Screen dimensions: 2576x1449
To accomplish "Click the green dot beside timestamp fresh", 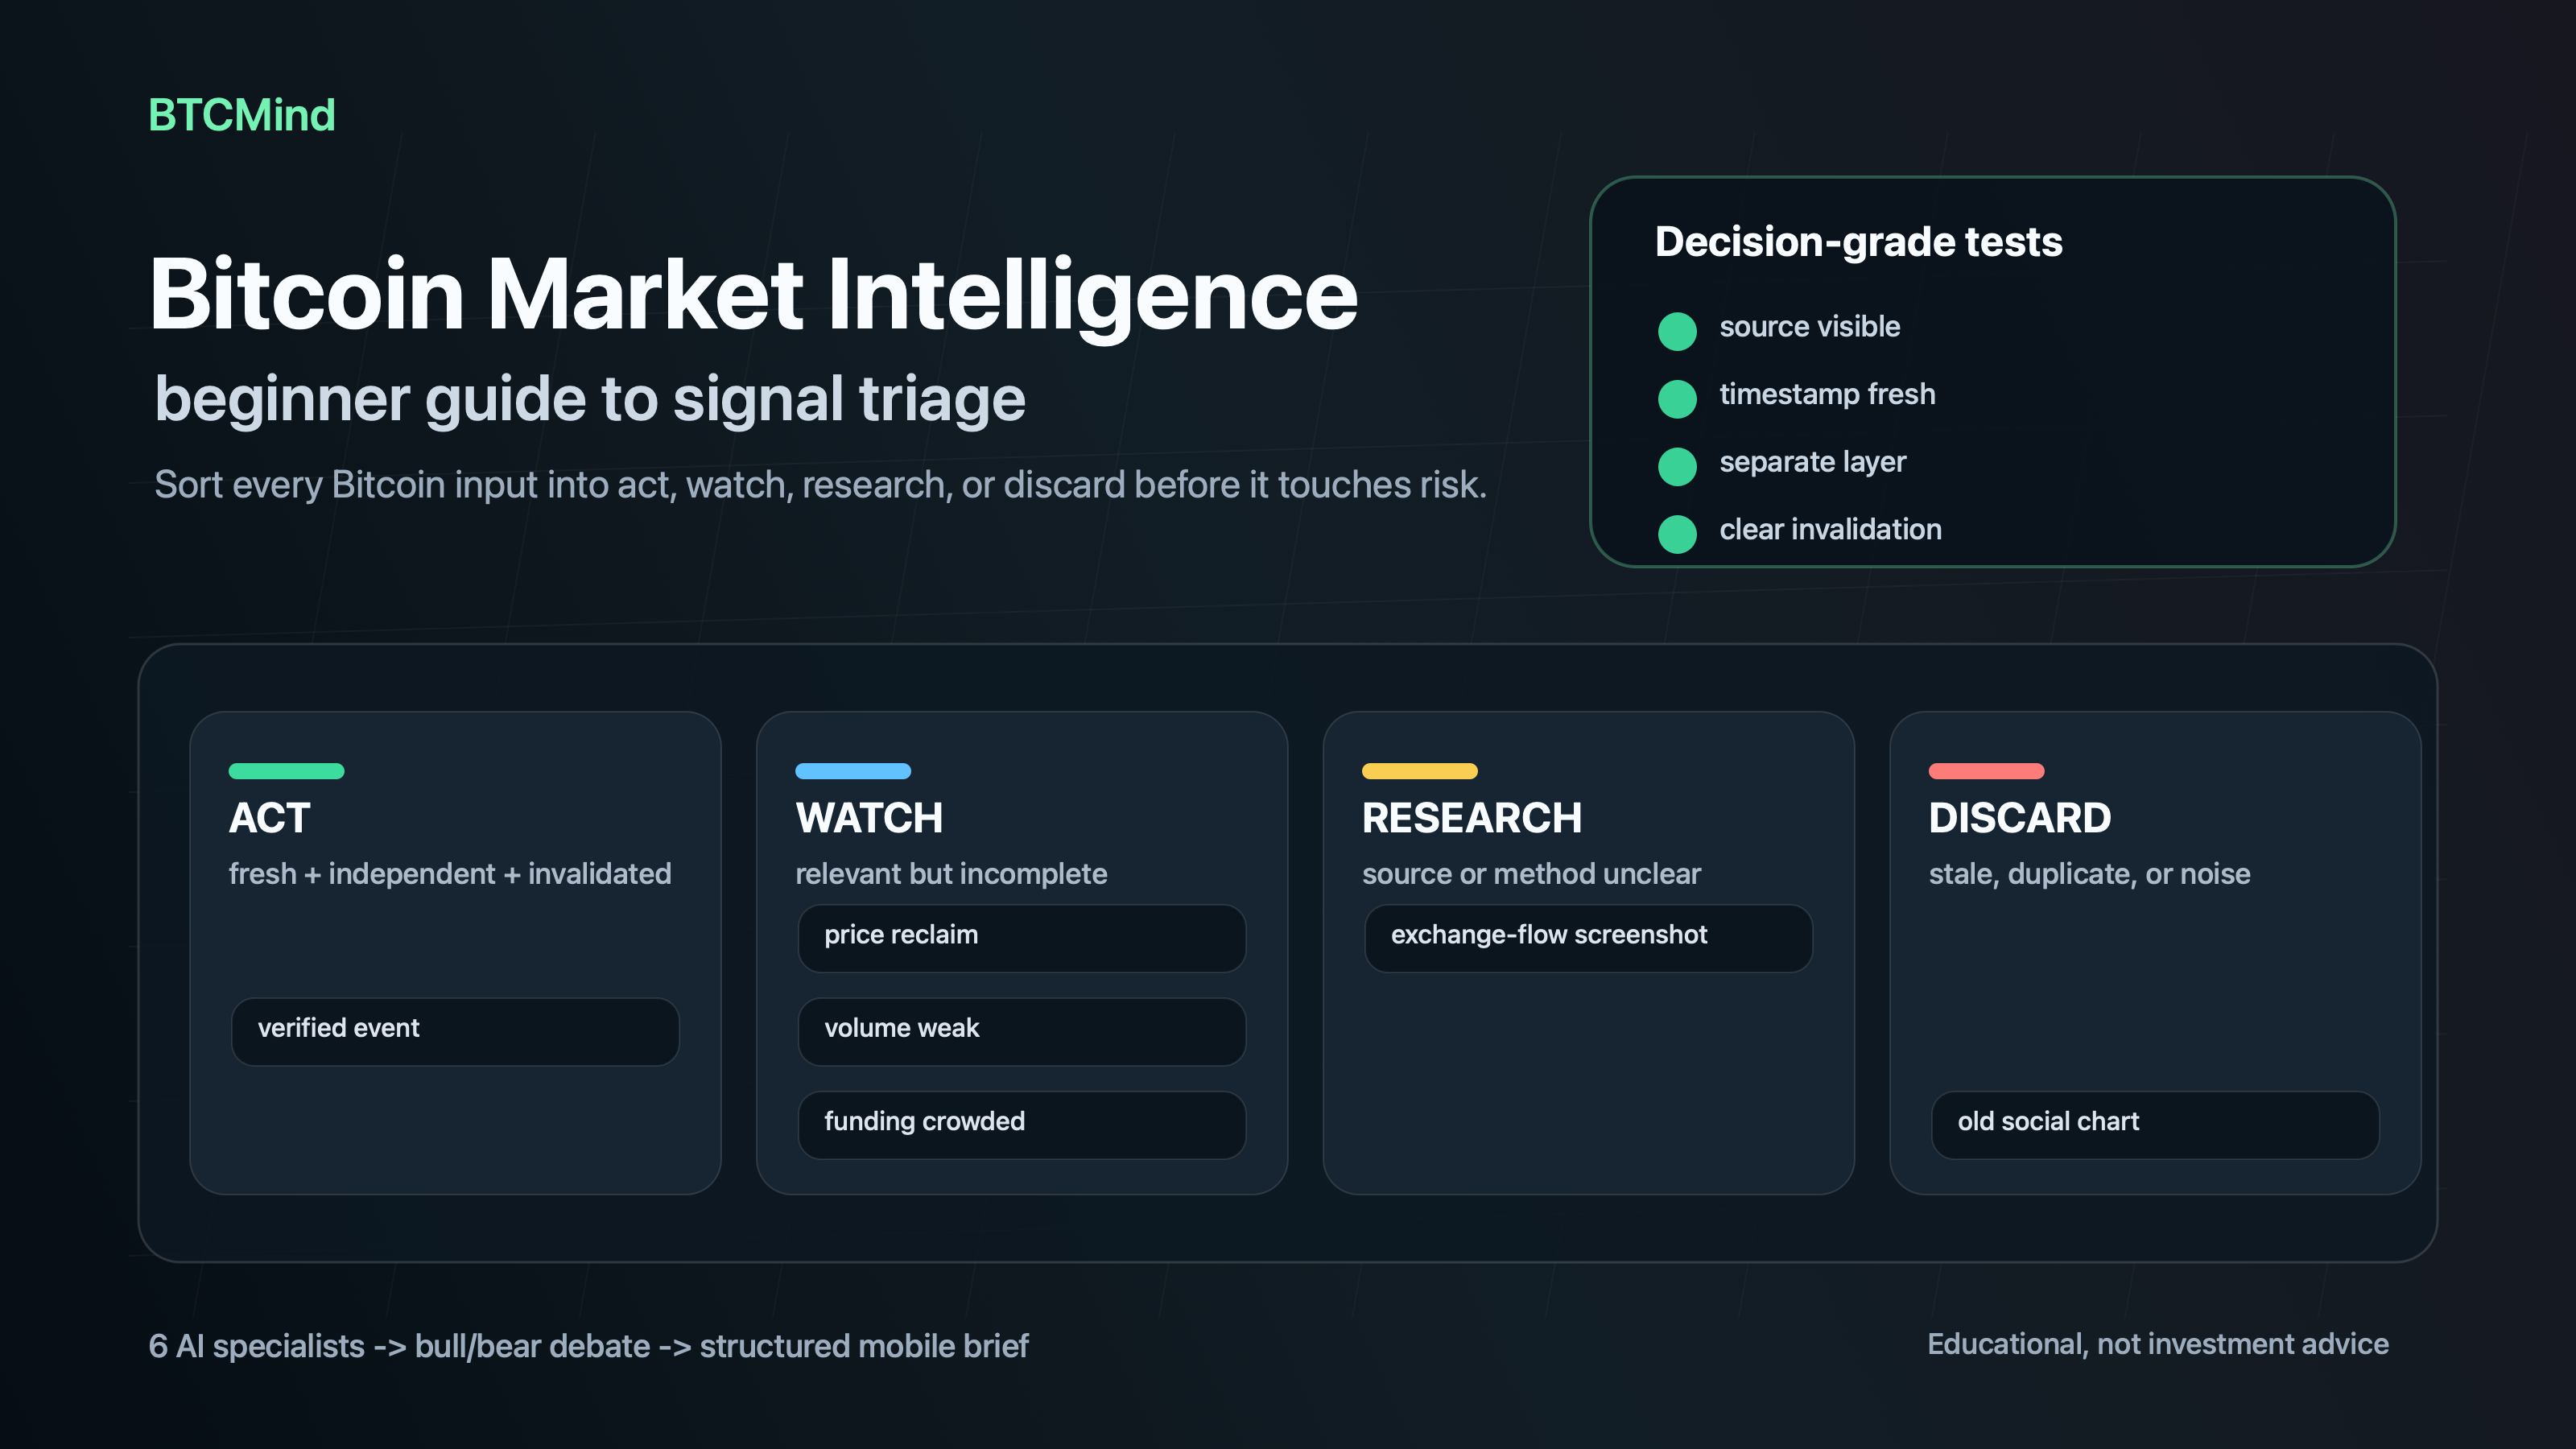I will point(1677,398).
